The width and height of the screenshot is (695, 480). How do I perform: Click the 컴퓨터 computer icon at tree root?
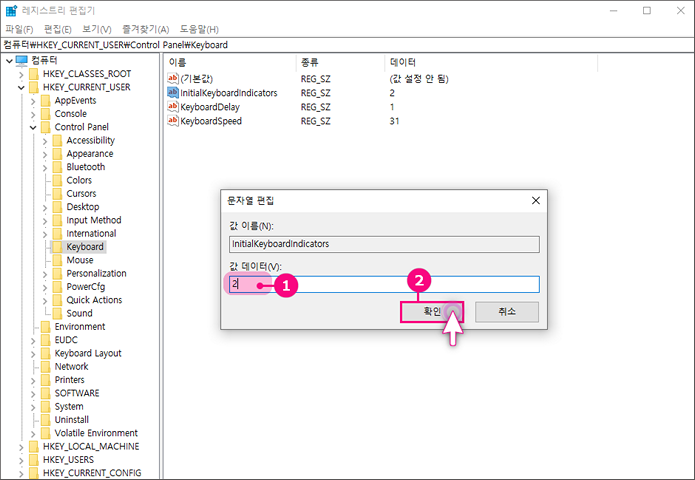(x=21, y=60)
